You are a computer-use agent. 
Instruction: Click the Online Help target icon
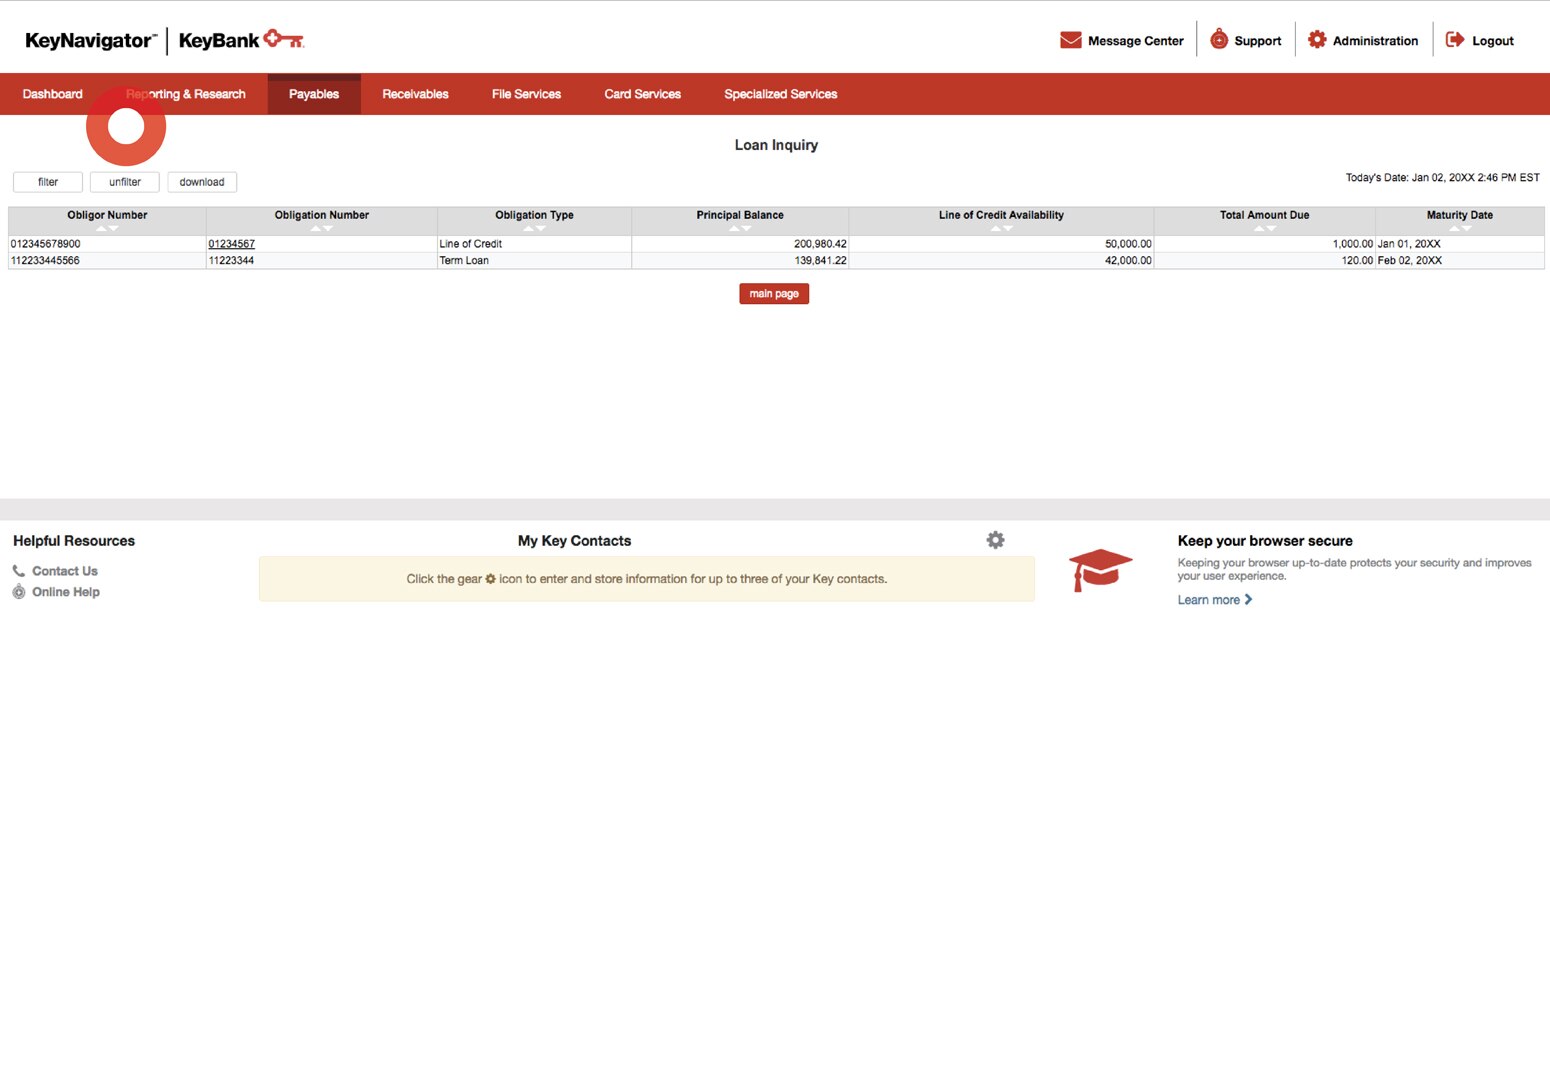point(19,591)
